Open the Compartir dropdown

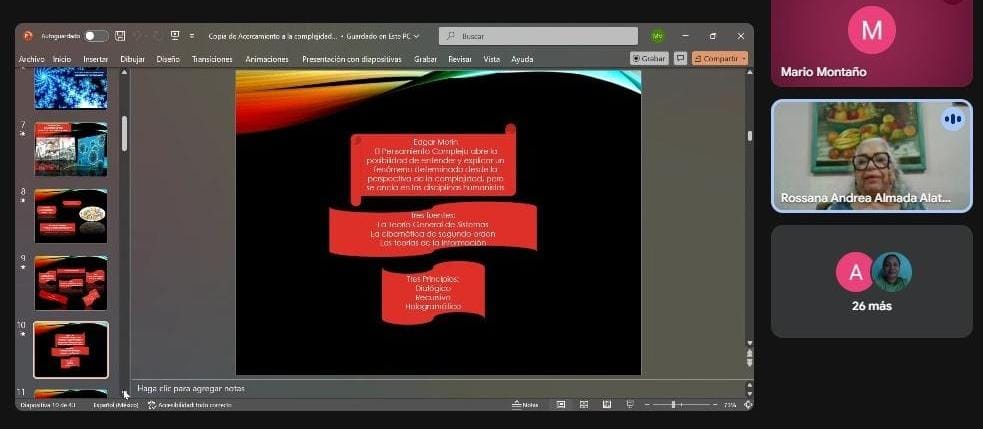[719, 59]
